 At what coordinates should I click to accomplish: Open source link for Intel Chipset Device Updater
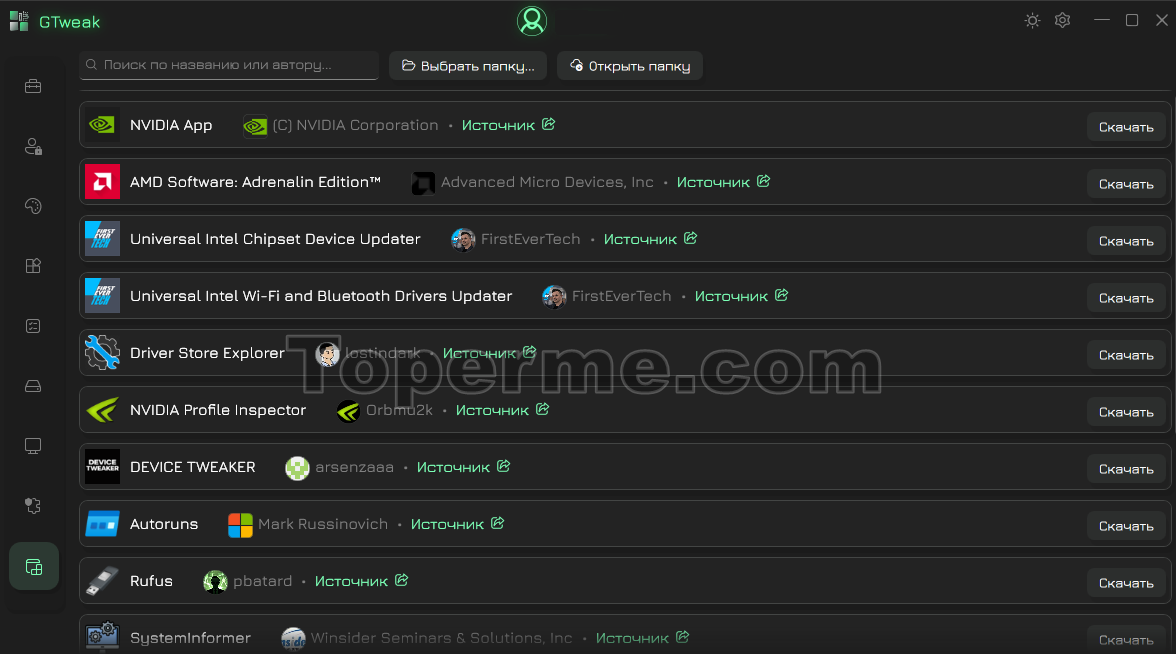650,239
